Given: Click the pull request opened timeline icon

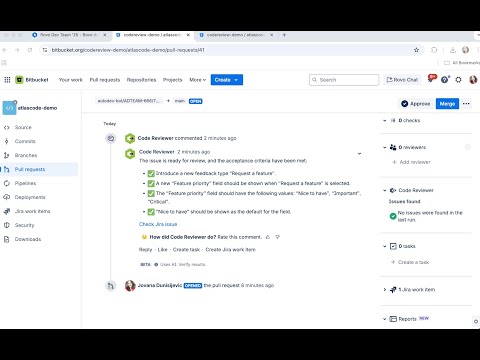Looking at the screenshot, I should [x=111, y=286].
